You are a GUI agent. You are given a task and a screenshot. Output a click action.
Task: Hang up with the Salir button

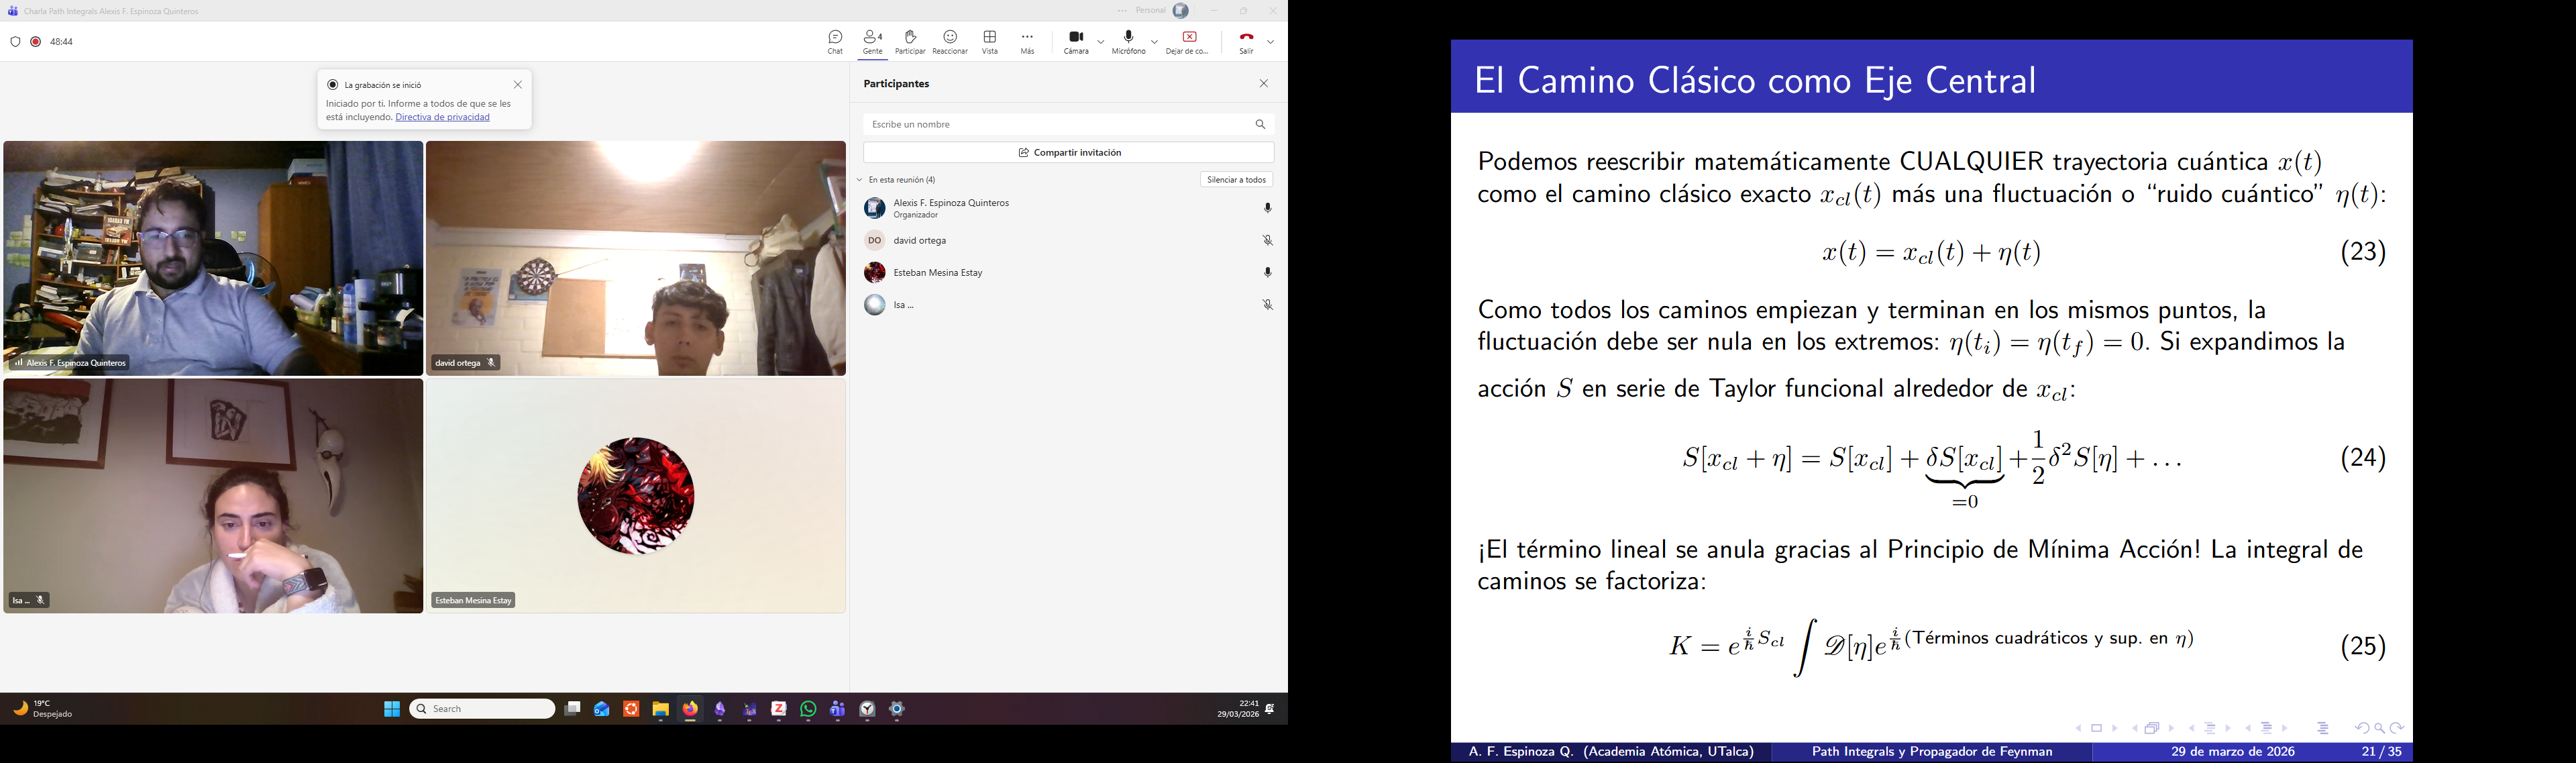point(1246,41)
